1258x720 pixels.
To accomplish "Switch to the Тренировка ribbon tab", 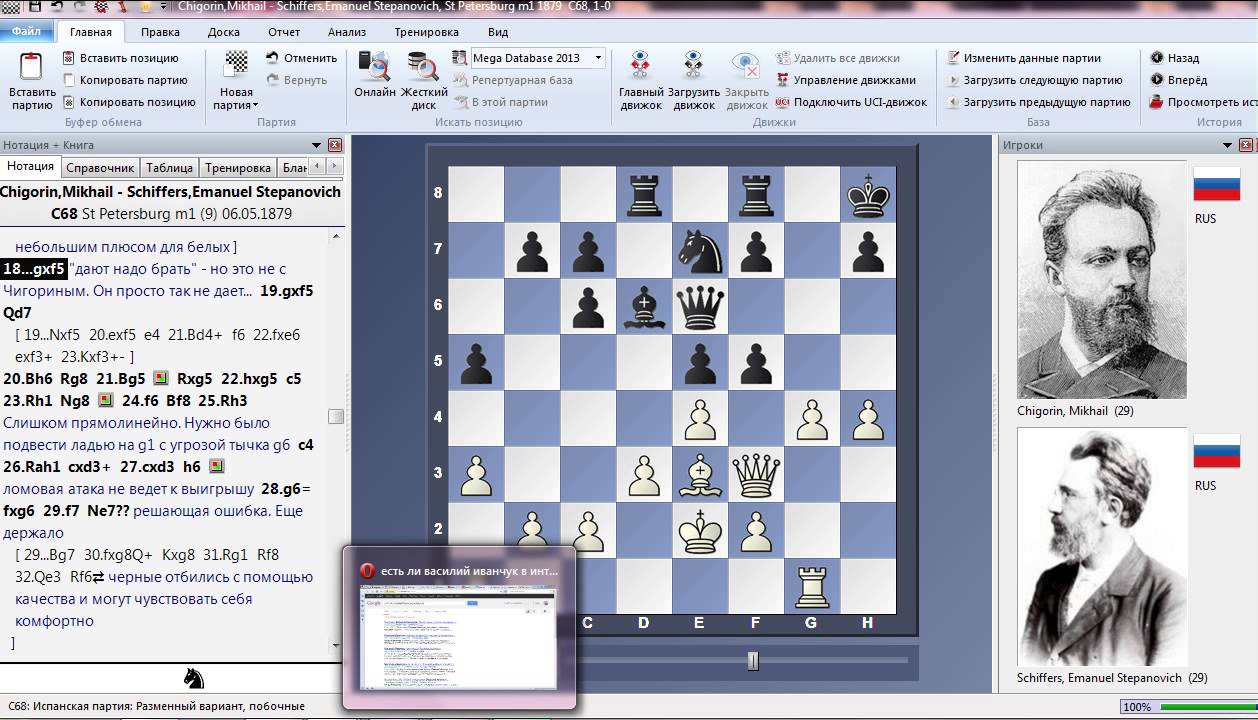I will [426, 32].
